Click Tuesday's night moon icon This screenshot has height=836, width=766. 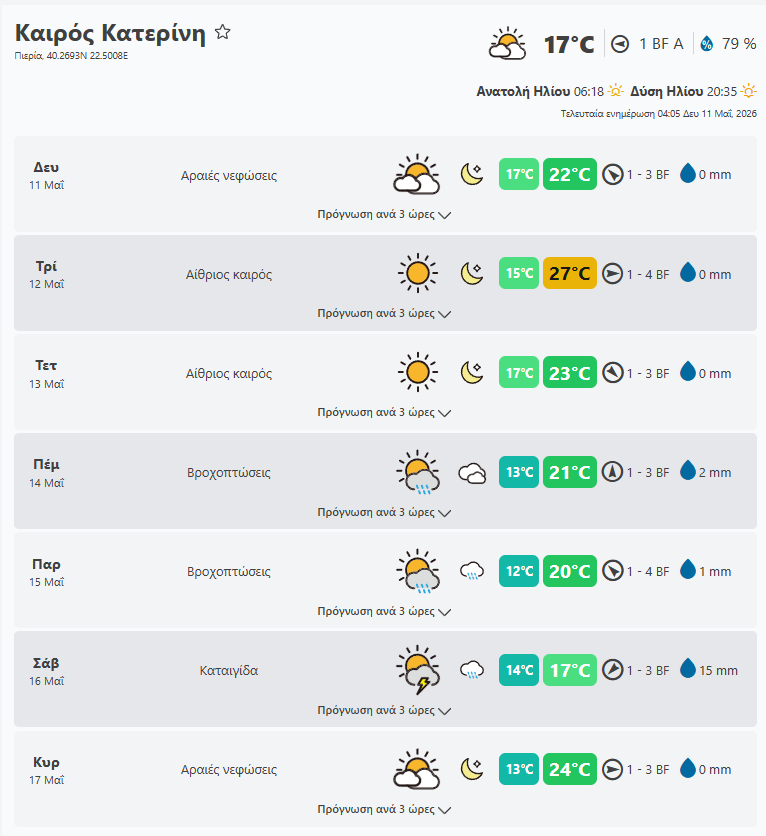pos(472,274)
